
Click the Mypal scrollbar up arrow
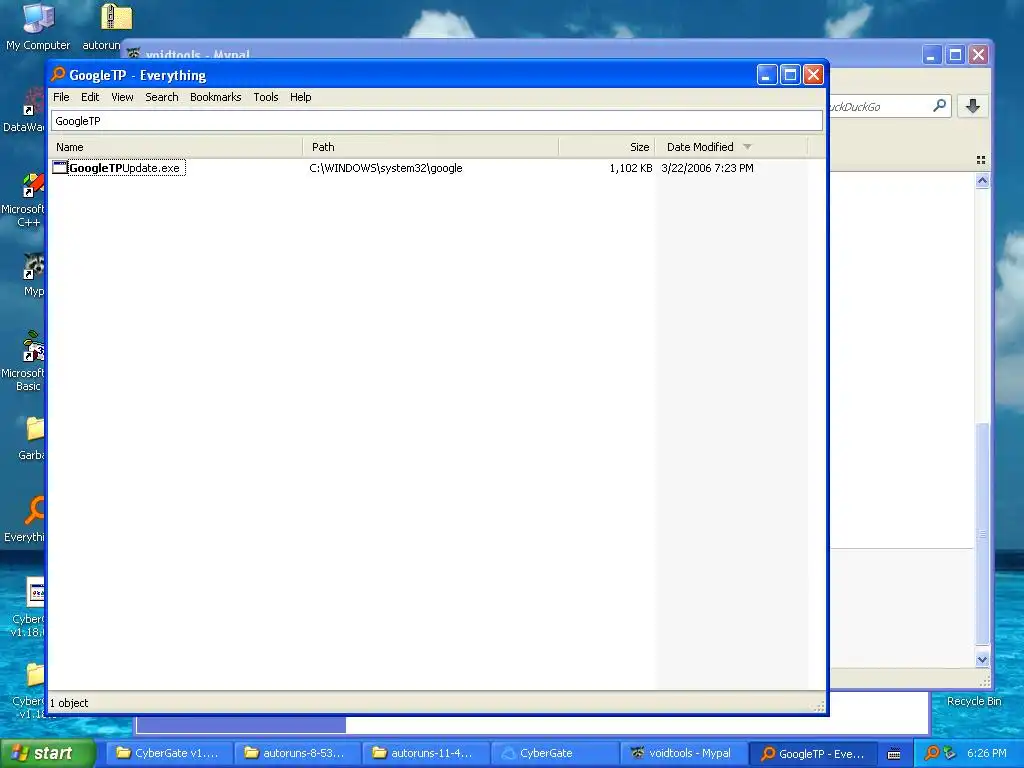[x=982, y=181]
